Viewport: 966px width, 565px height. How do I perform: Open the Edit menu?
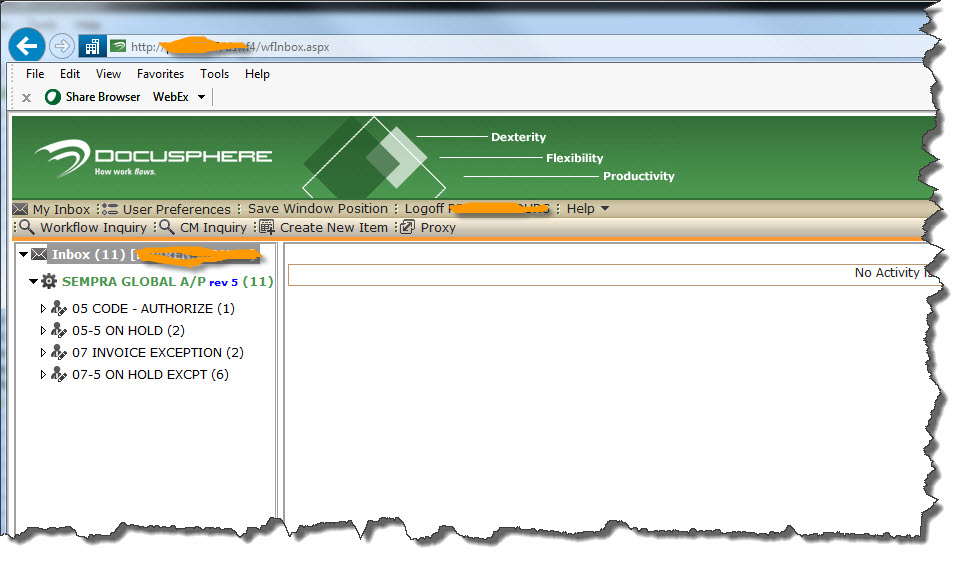(x=70, y=74)
